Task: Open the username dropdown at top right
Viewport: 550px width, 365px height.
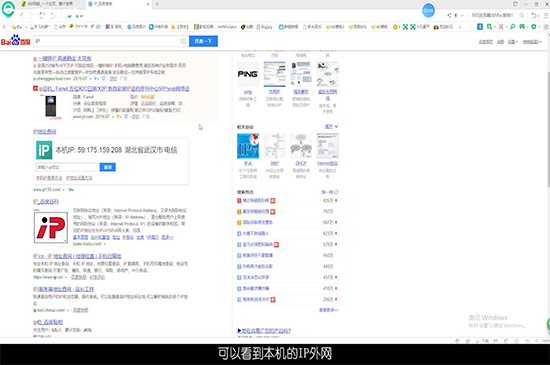Action: pyautogui.click(x=532, y=42)
